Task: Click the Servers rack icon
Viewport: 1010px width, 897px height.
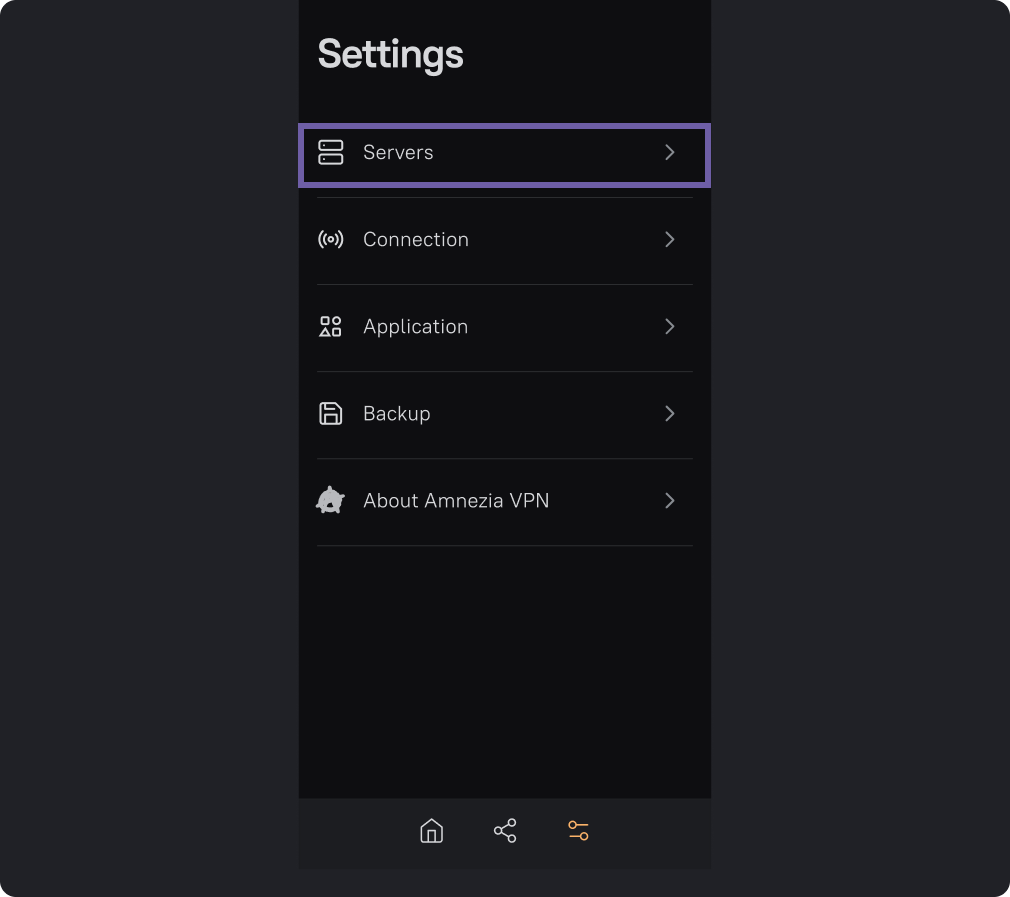Action: [330, 153]
